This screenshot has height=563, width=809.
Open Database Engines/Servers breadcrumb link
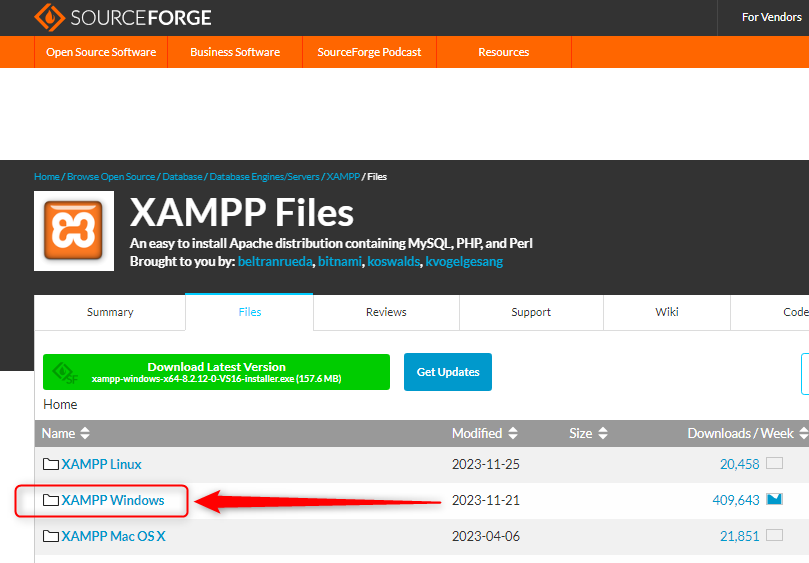tap(264, 176)
